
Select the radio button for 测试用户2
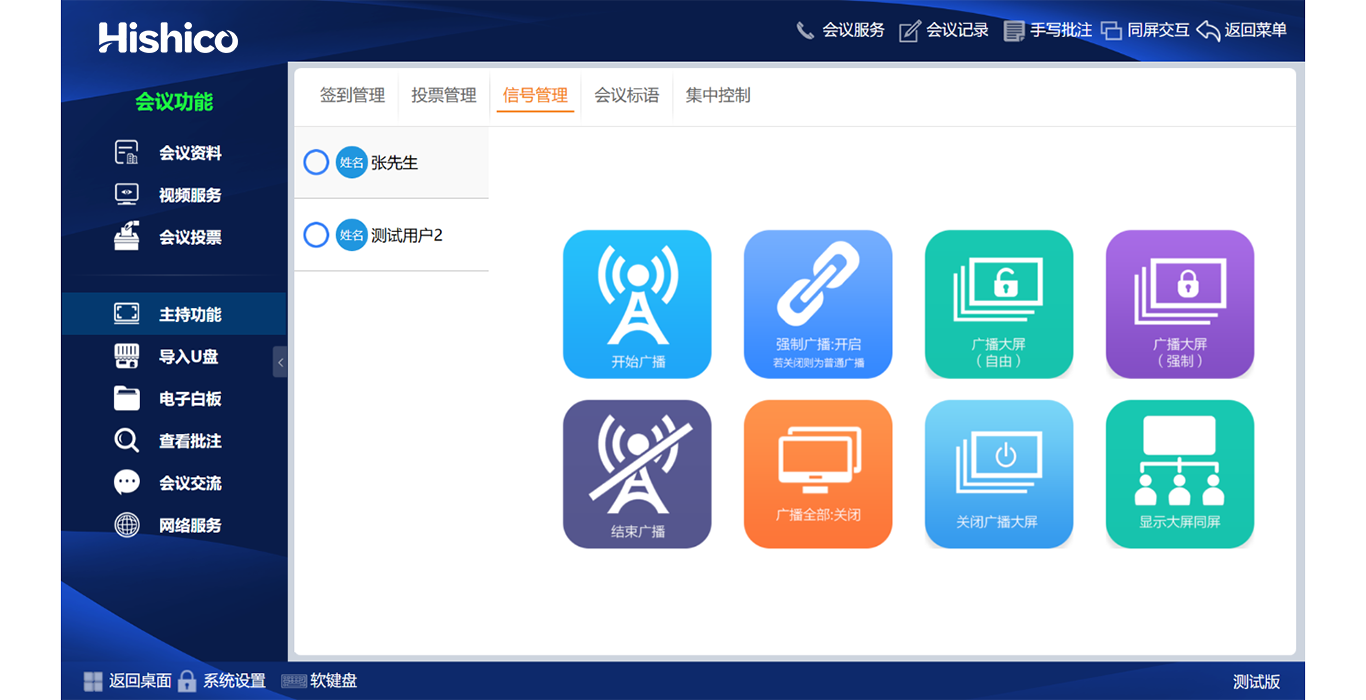316,235
